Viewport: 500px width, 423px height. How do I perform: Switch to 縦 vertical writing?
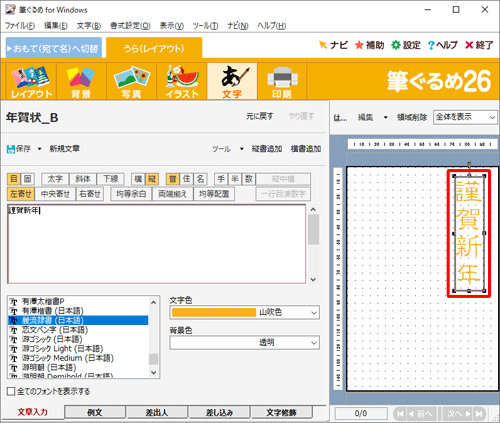click(152, 179)
